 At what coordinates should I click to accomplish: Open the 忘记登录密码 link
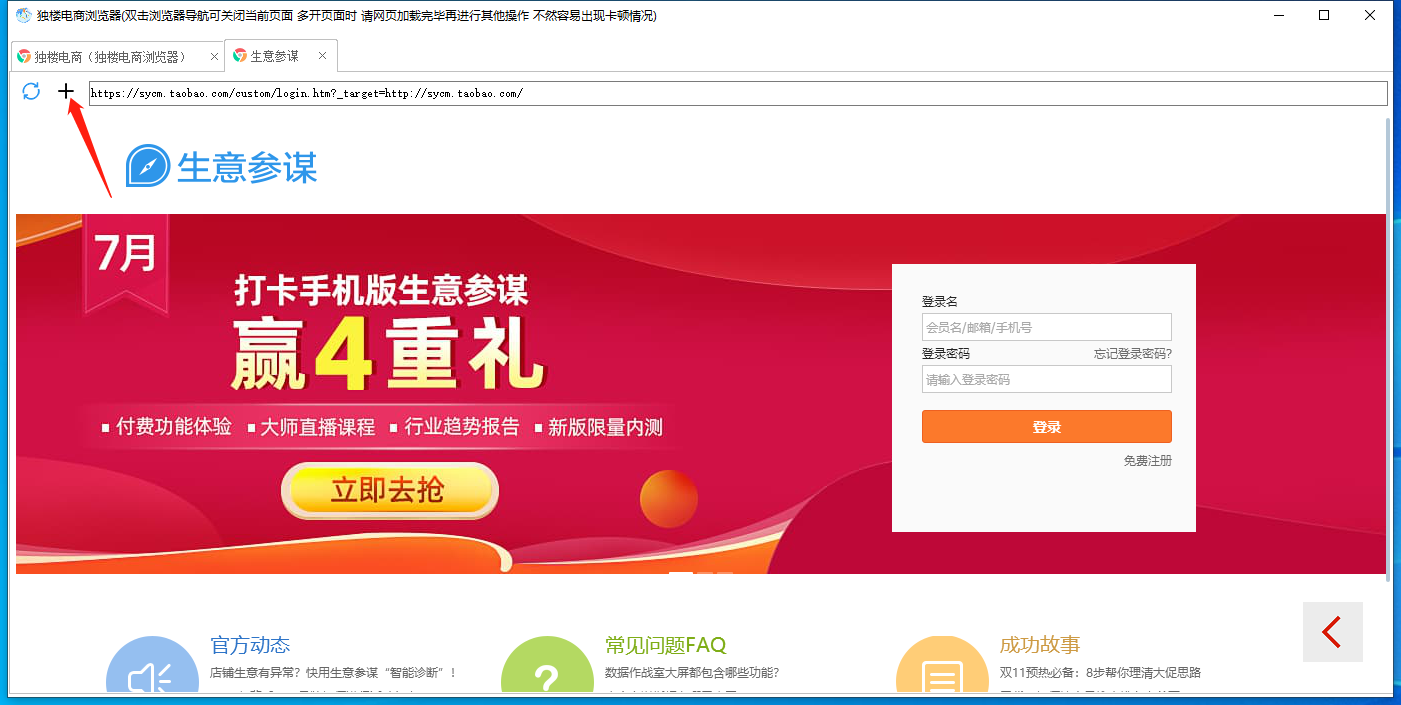(x=1132, y=354)
